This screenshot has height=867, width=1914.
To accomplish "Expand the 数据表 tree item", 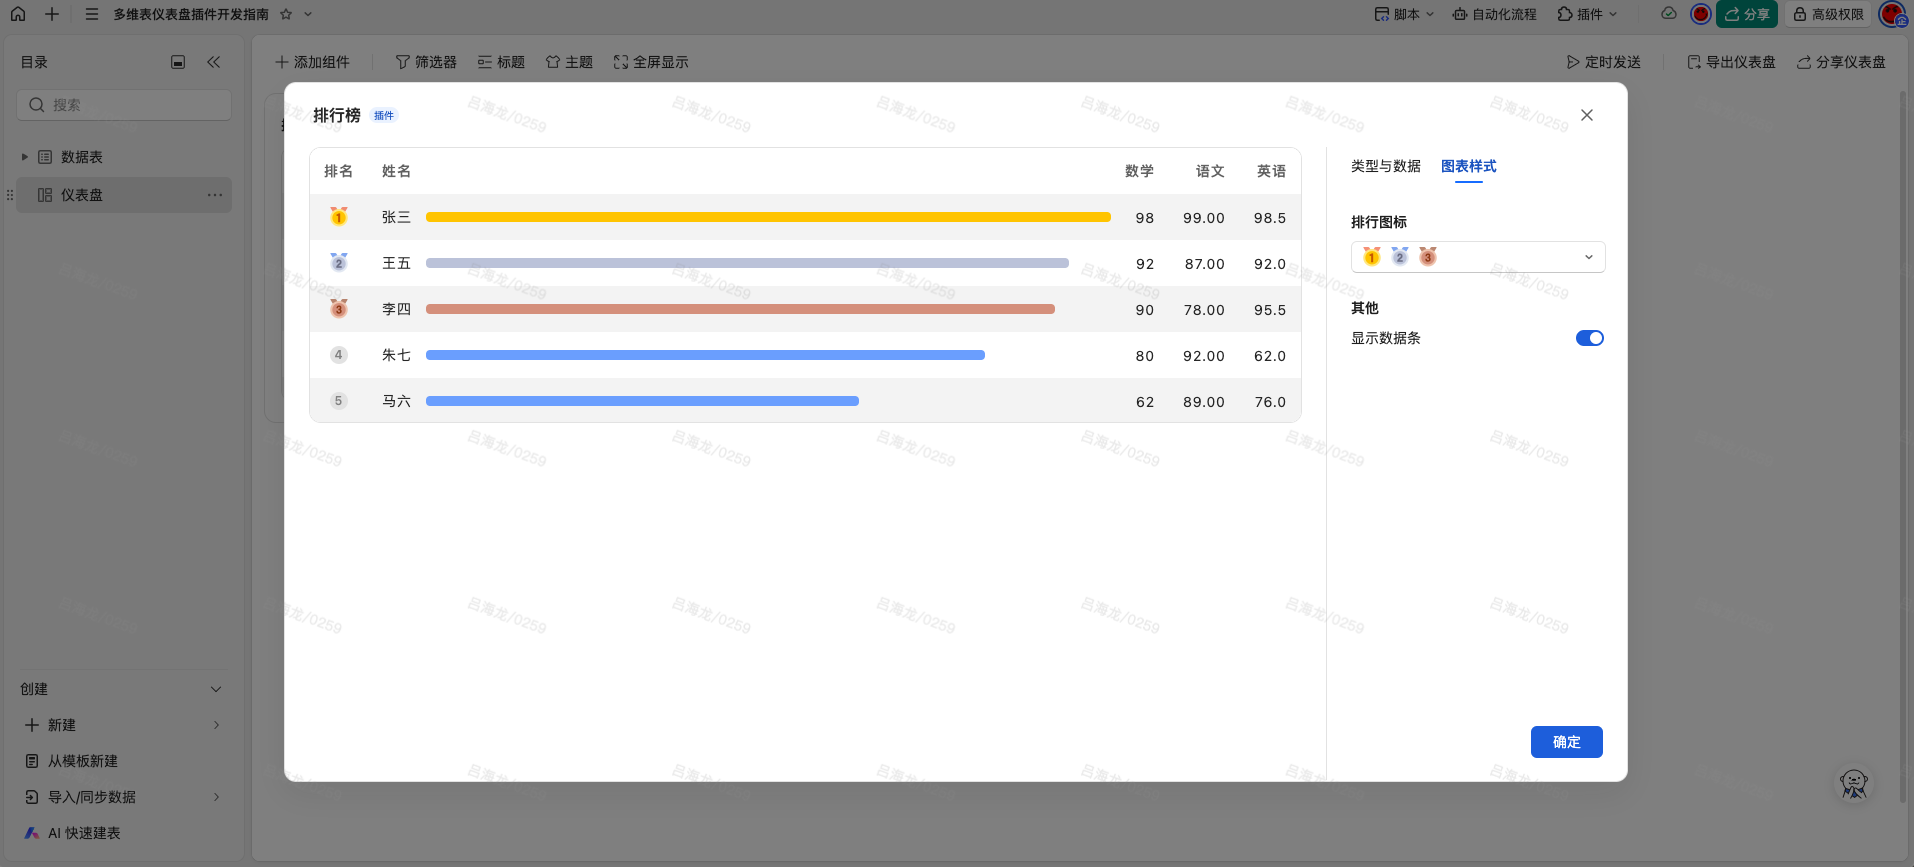I will [25, 157].
